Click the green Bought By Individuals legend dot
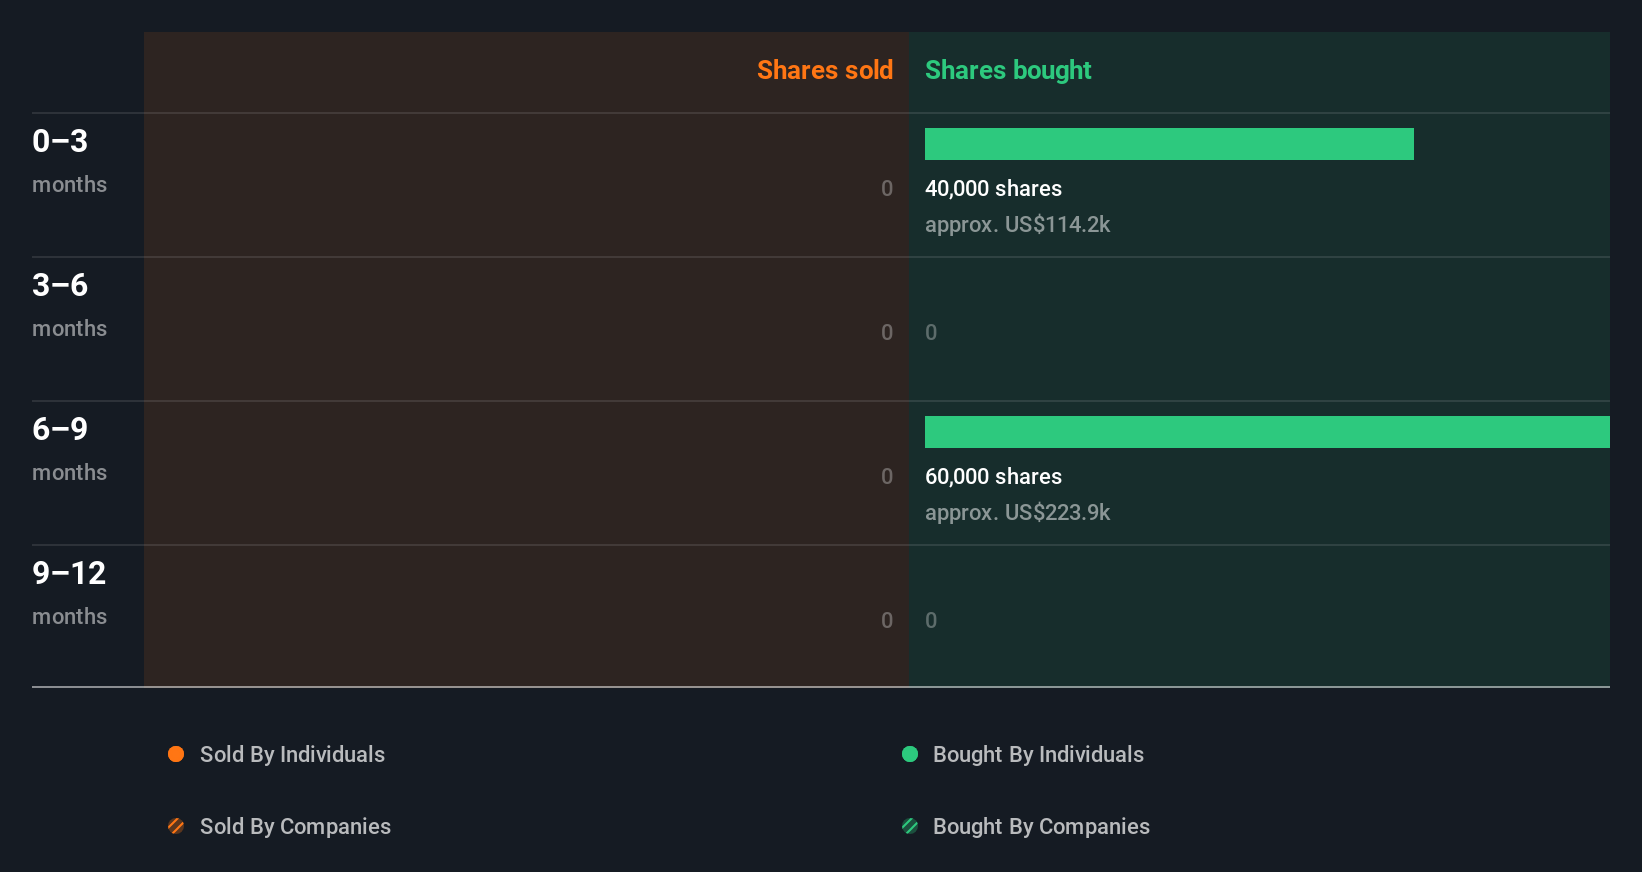Viewport: 1642px width, 872px height. pos(910,754)
